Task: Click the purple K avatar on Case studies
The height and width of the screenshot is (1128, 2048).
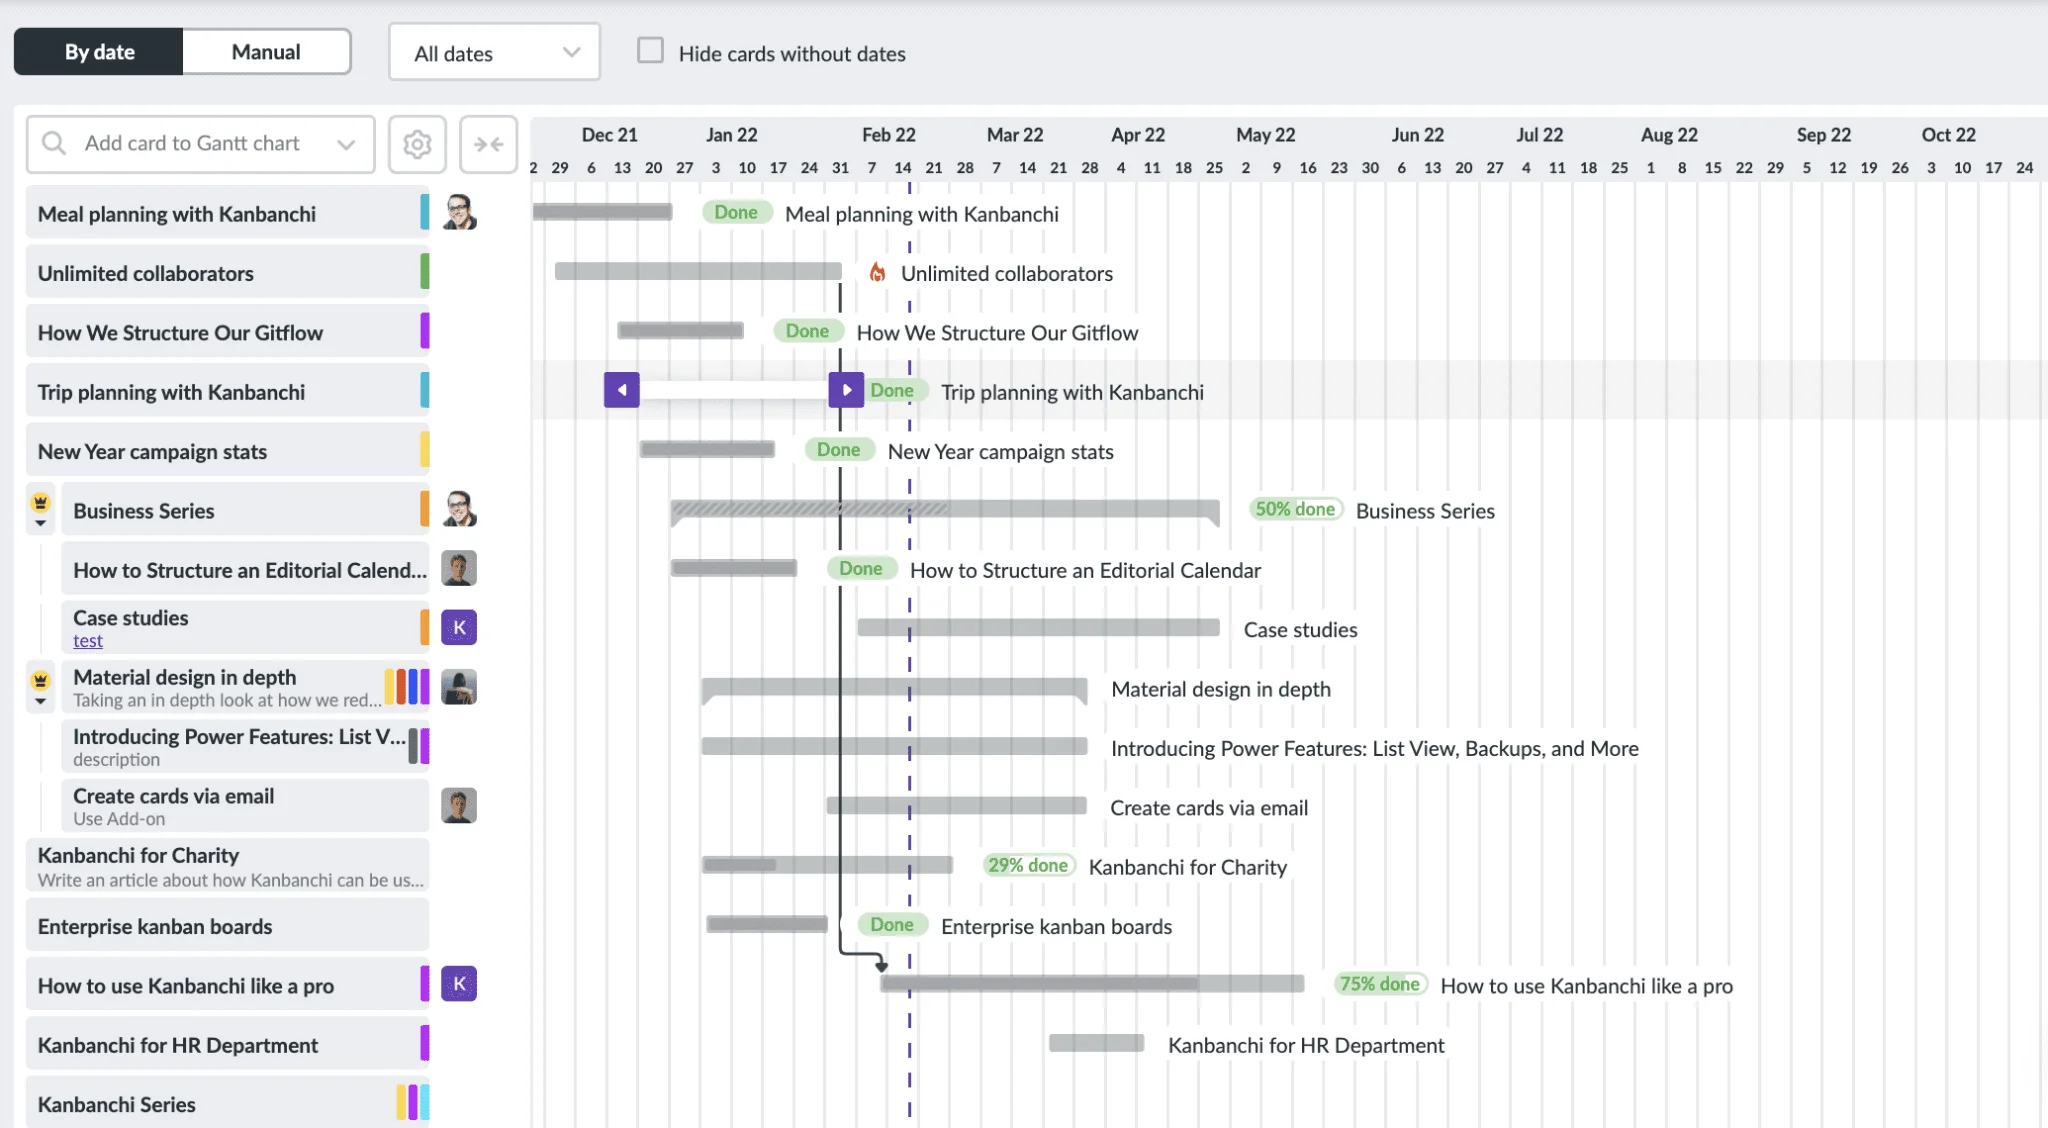Action: click(459, 627)
